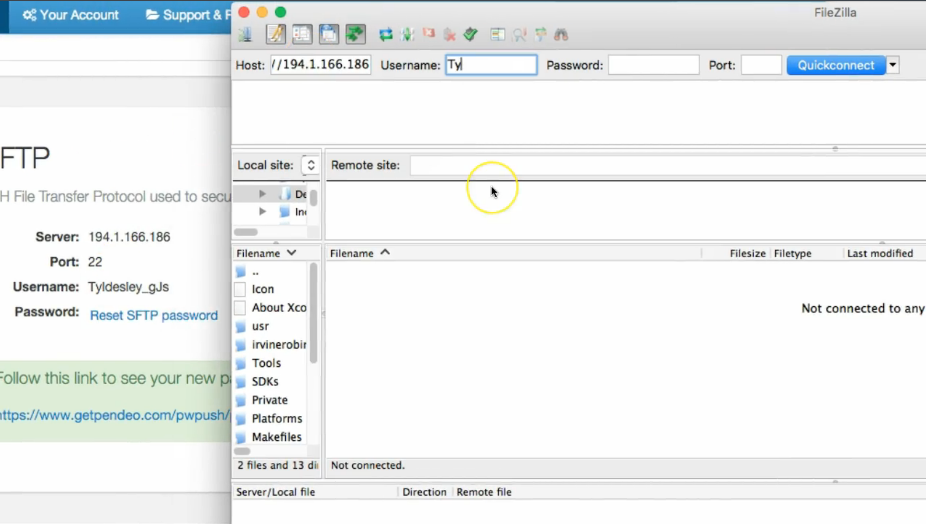The image size is (926, 524).
Task: Select the Makefiles folder
Action: (x=276, y=437)
